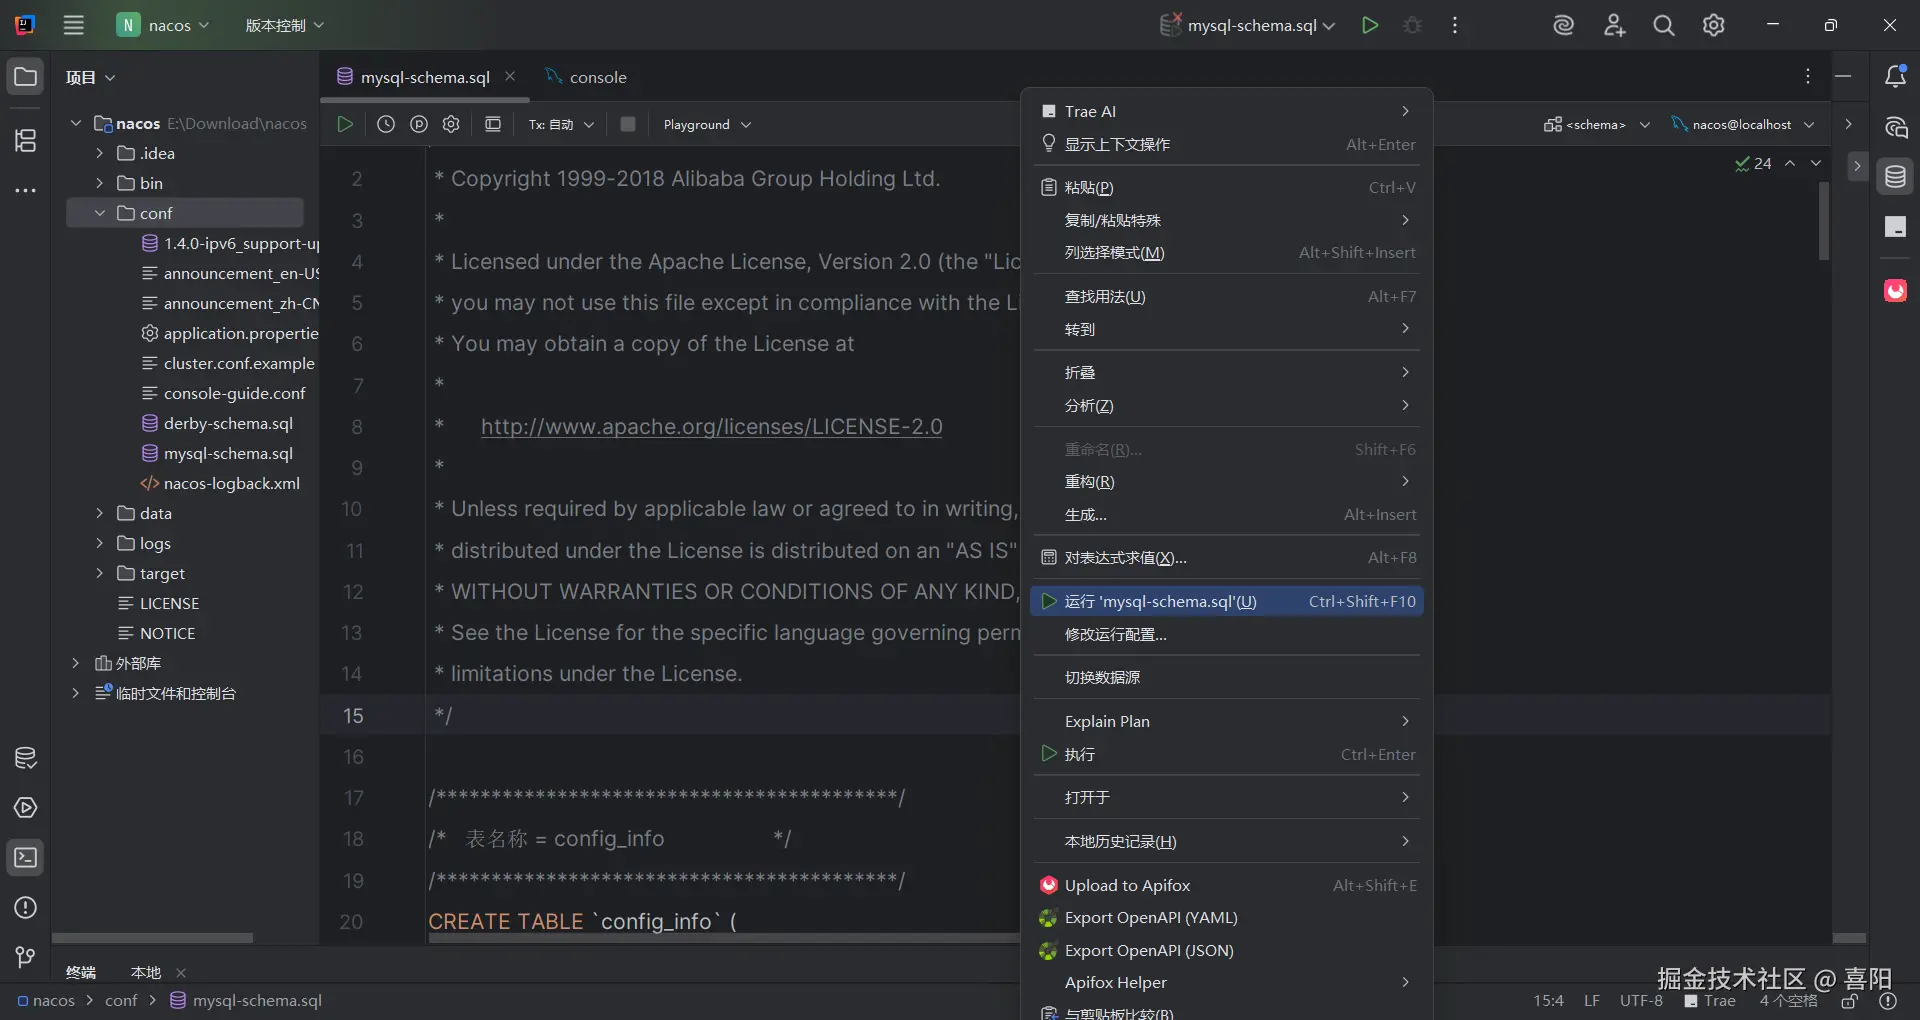Open the Structure tool window icon
This screenshot has height=1020, width=1920.
click(26, 140)
